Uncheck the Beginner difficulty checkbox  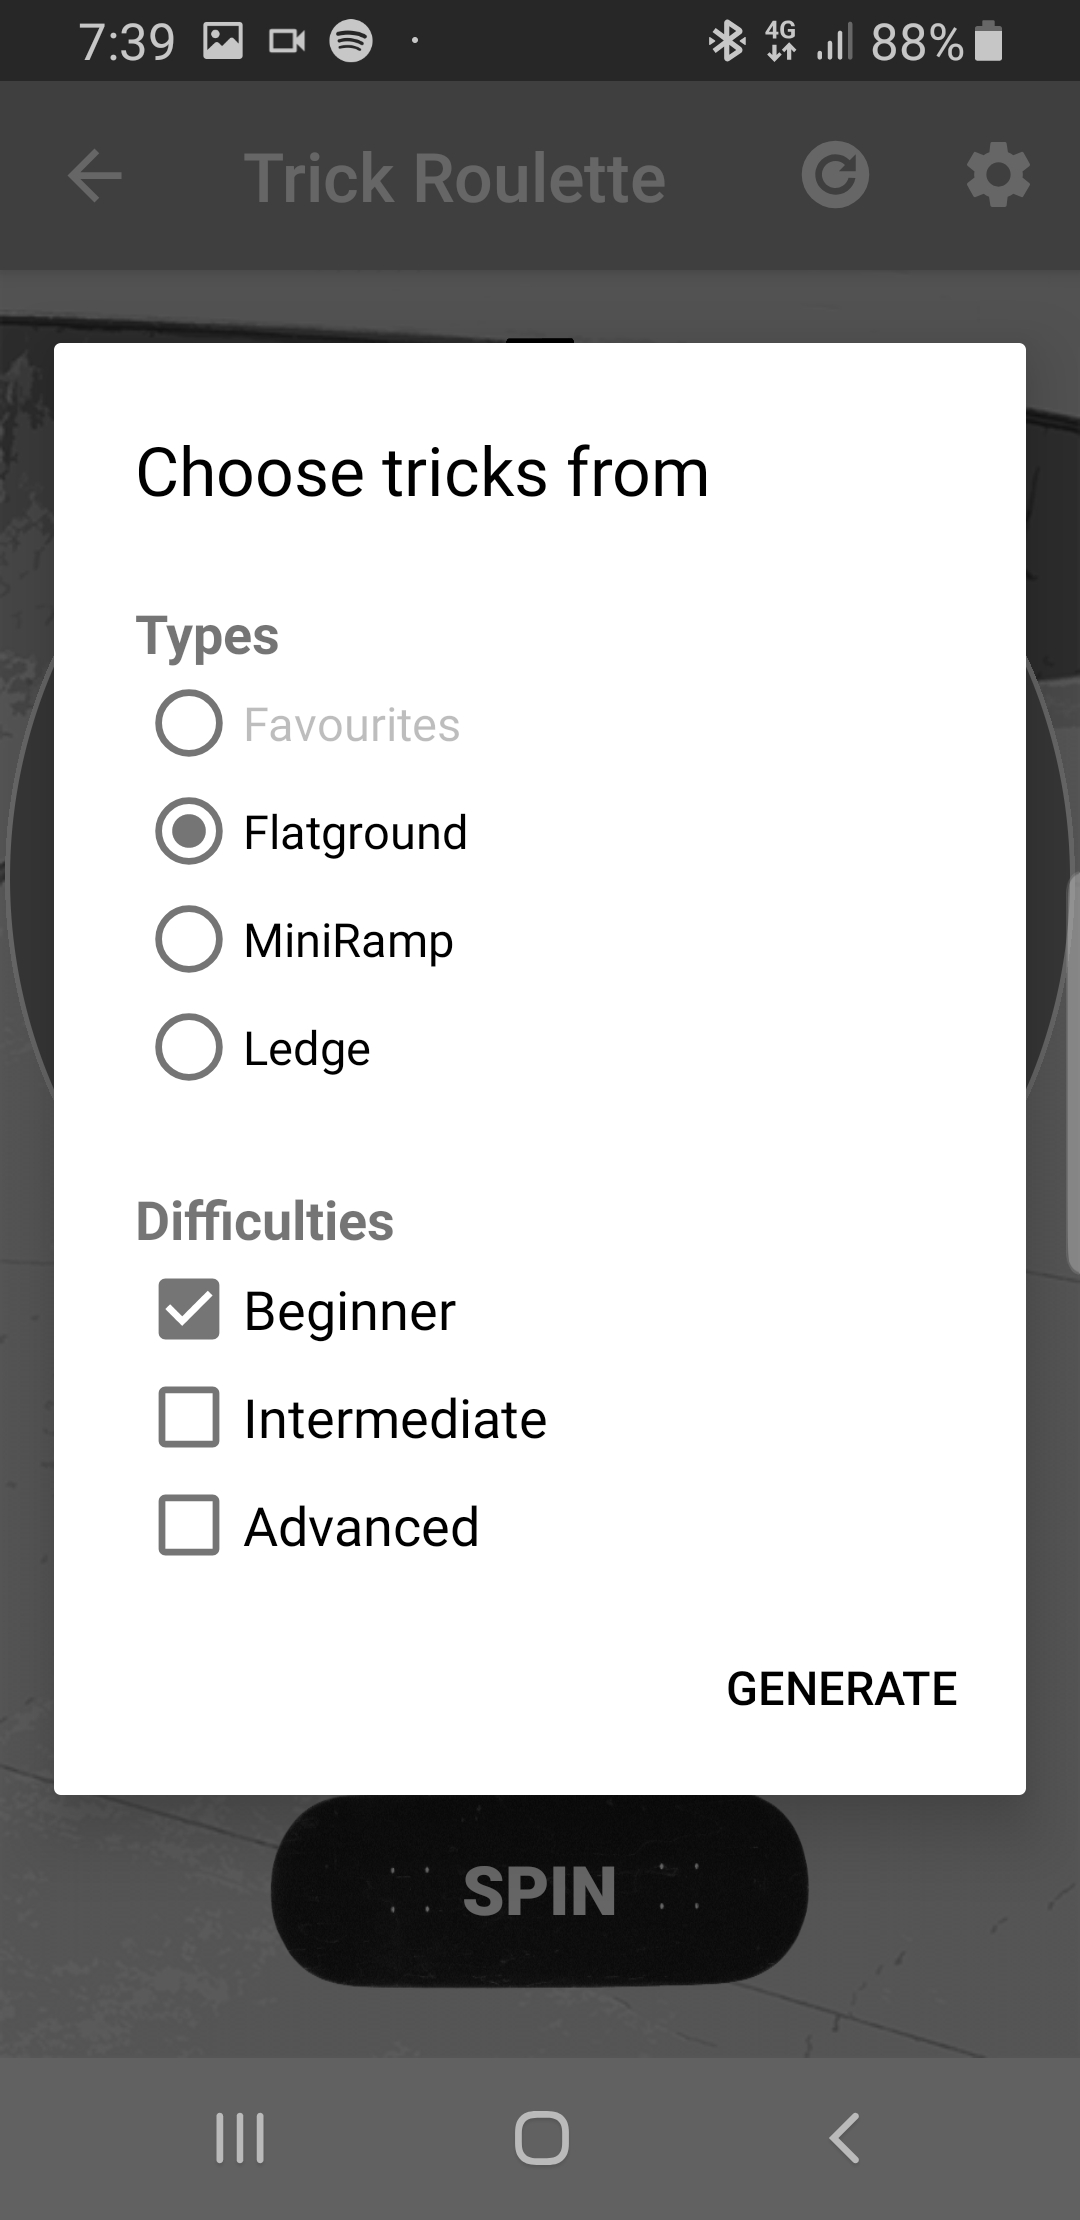point(189,1310)
